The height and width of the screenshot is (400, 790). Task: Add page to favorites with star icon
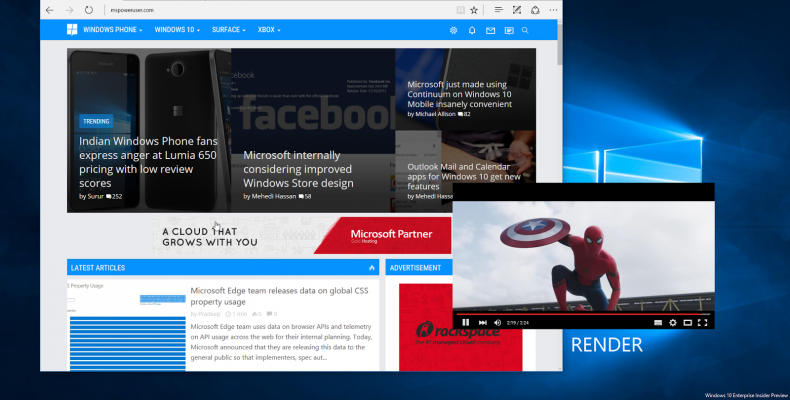(x=474, y=10)
